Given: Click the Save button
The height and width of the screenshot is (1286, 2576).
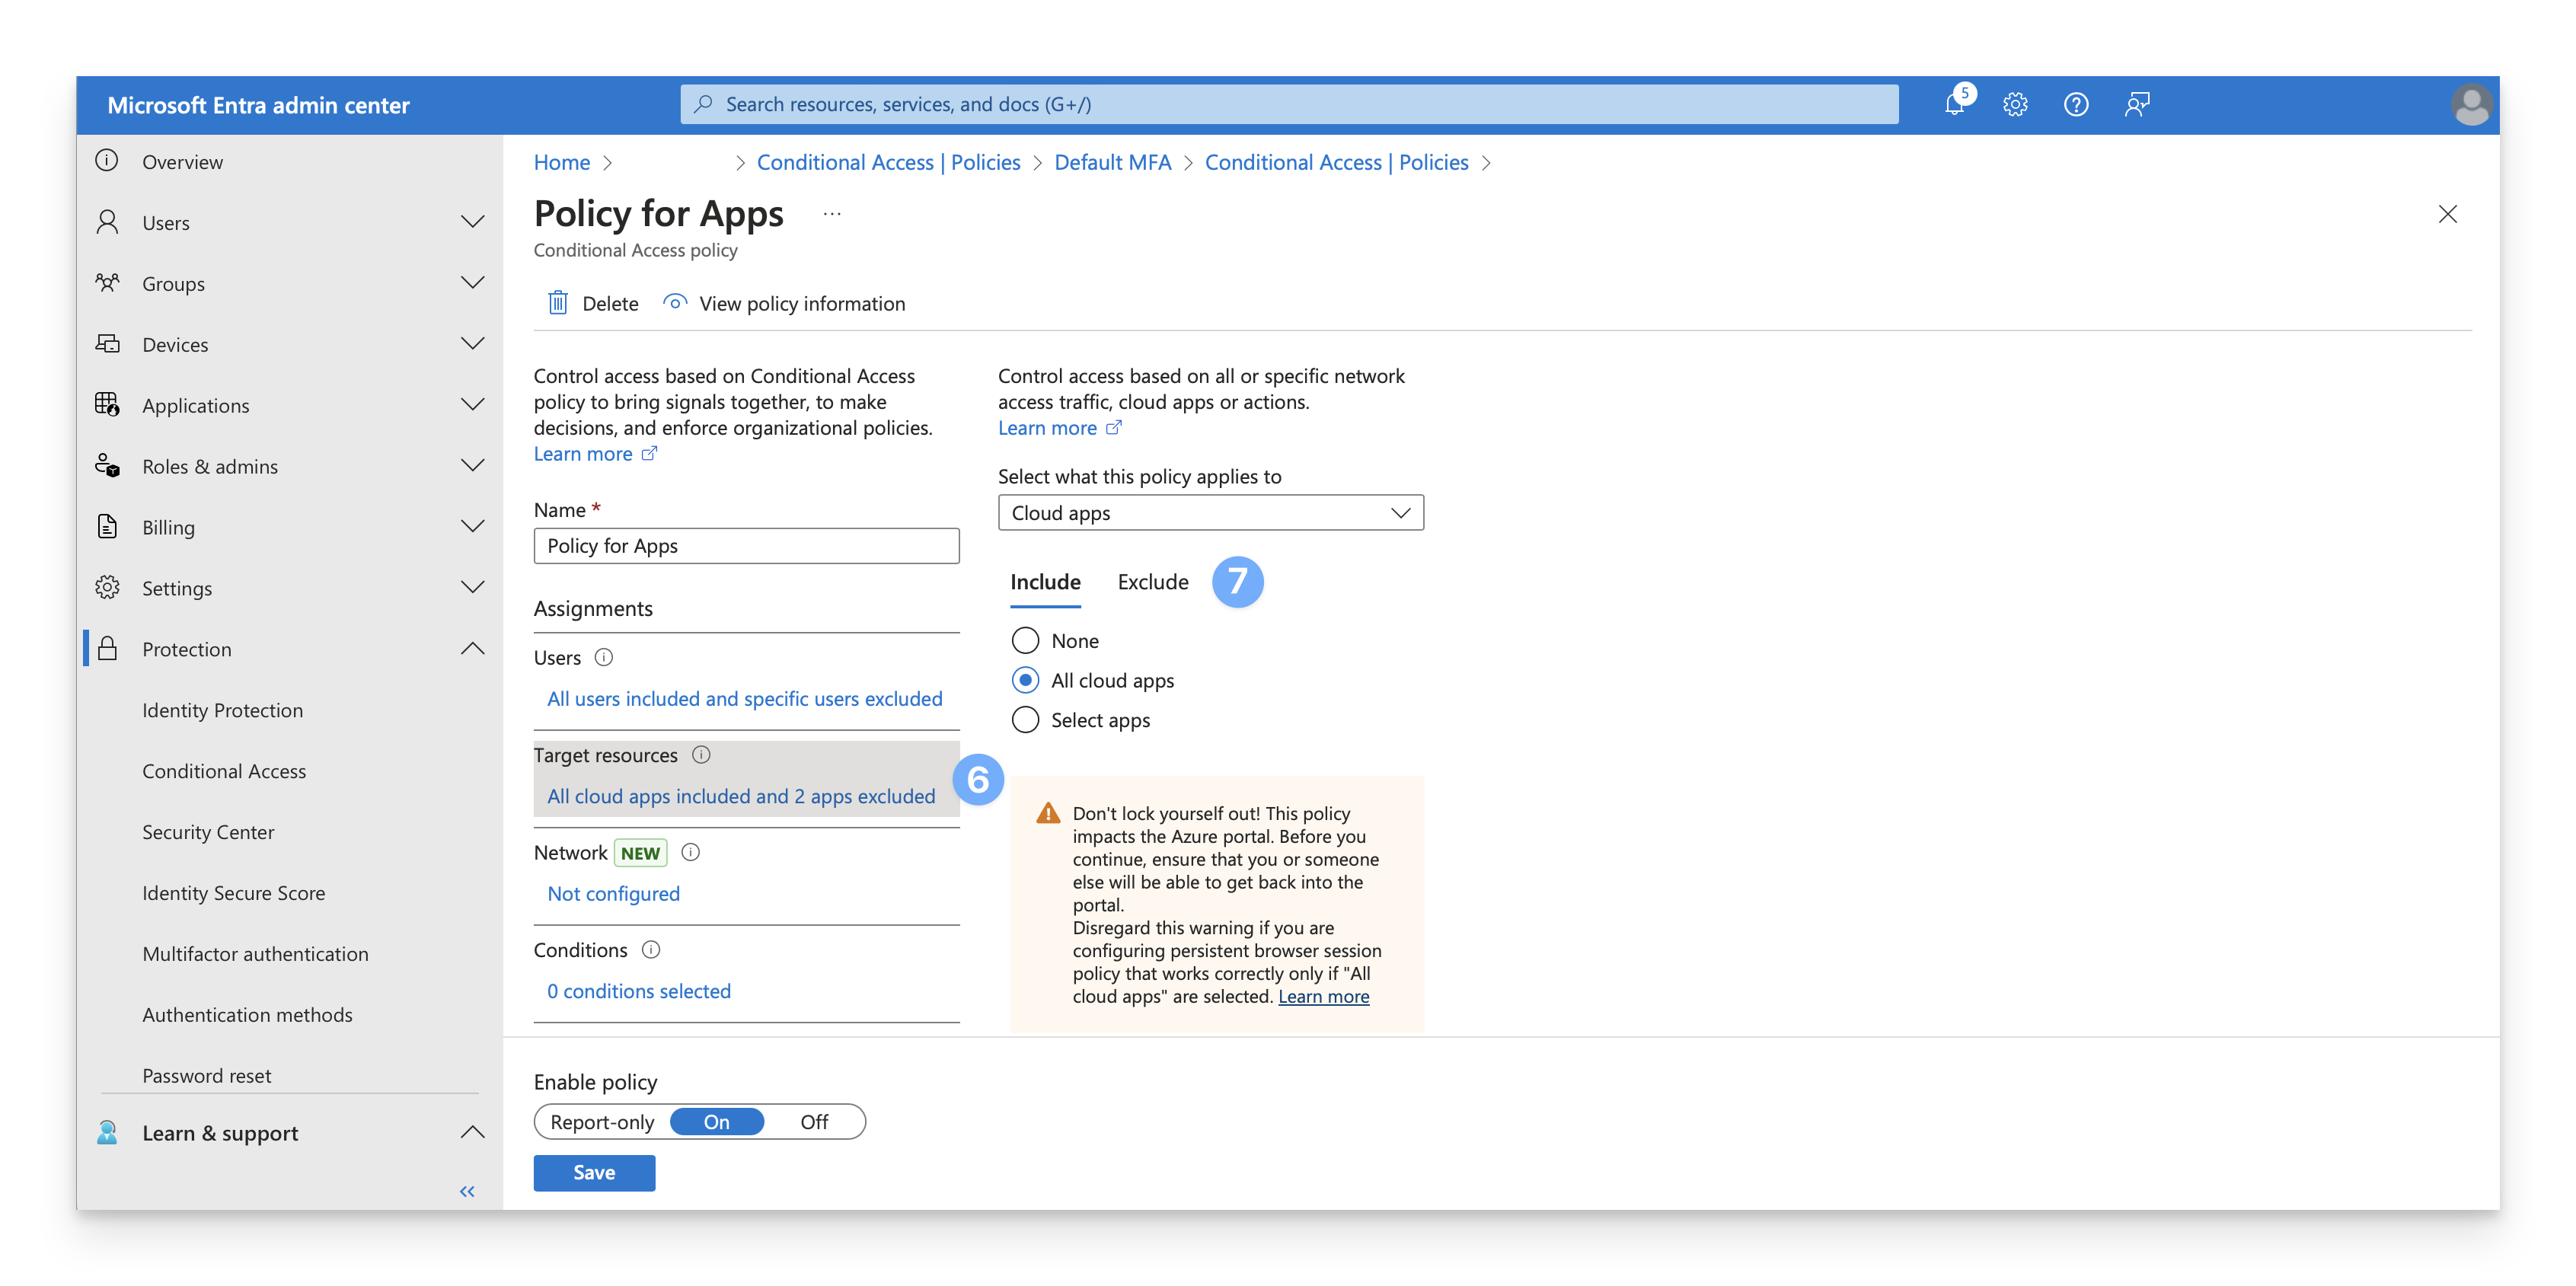Looking at the screenshot, I should coord(594,1173).
